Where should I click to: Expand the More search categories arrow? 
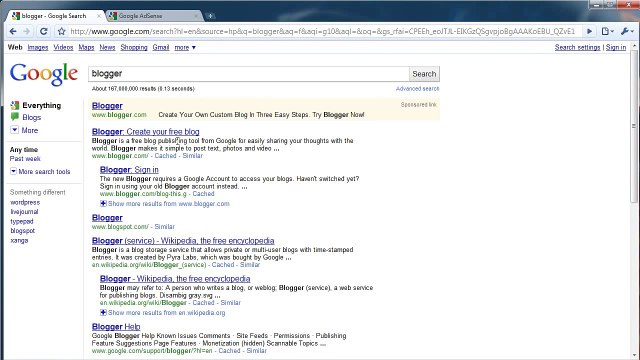14,130
